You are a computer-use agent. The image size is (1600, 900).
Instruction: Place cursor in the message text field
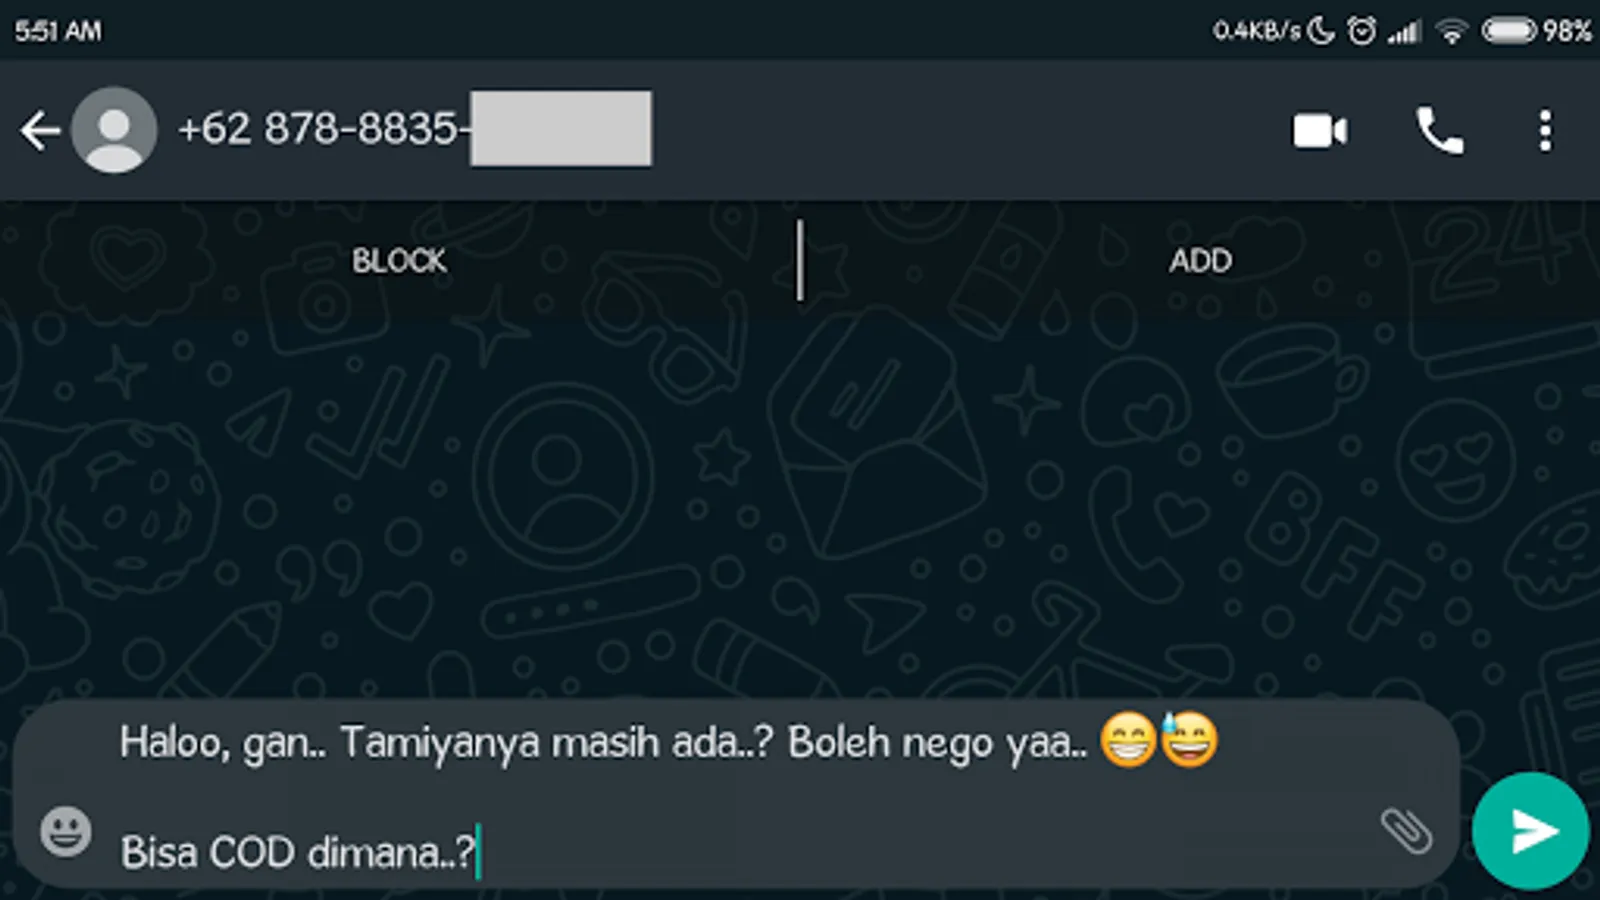(740, 795)
